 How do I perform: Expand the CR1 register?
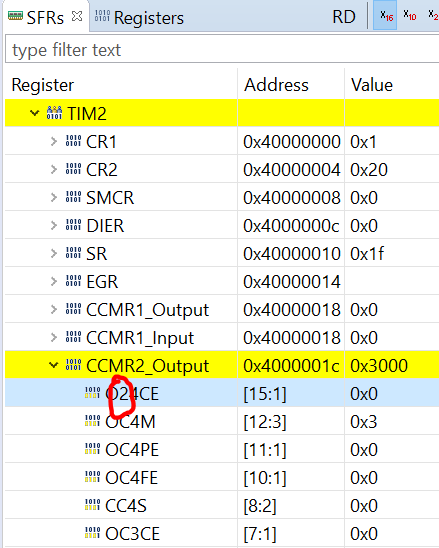(x=53, y=142)
